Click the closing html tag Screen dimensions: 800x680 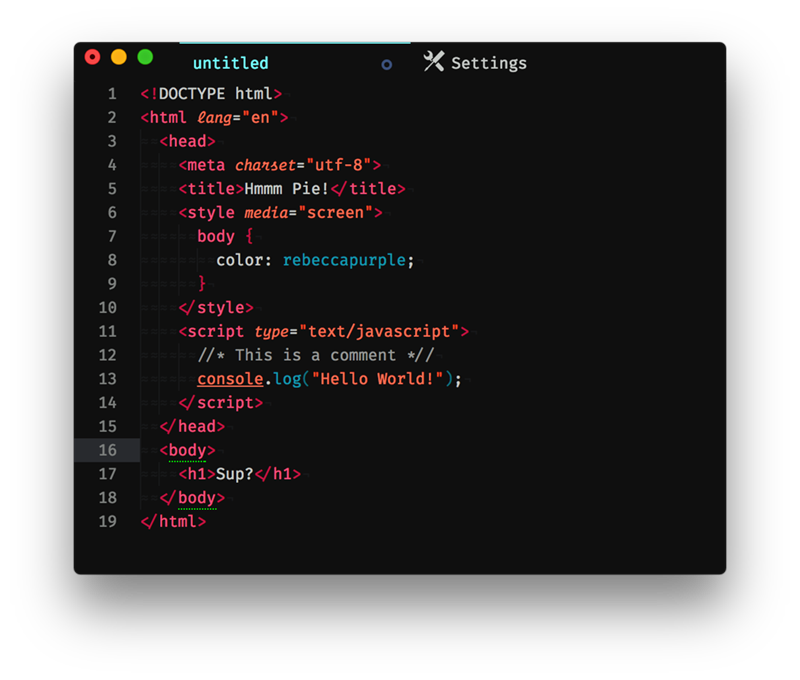(x=173, y=521)
